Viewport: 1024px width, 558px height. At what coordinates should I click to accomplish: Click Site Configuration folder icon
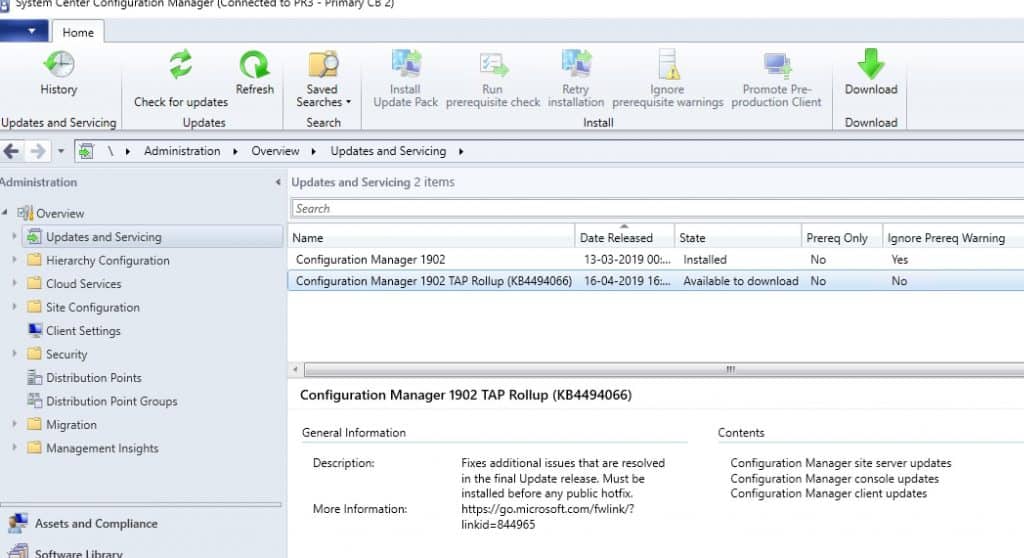35,307
